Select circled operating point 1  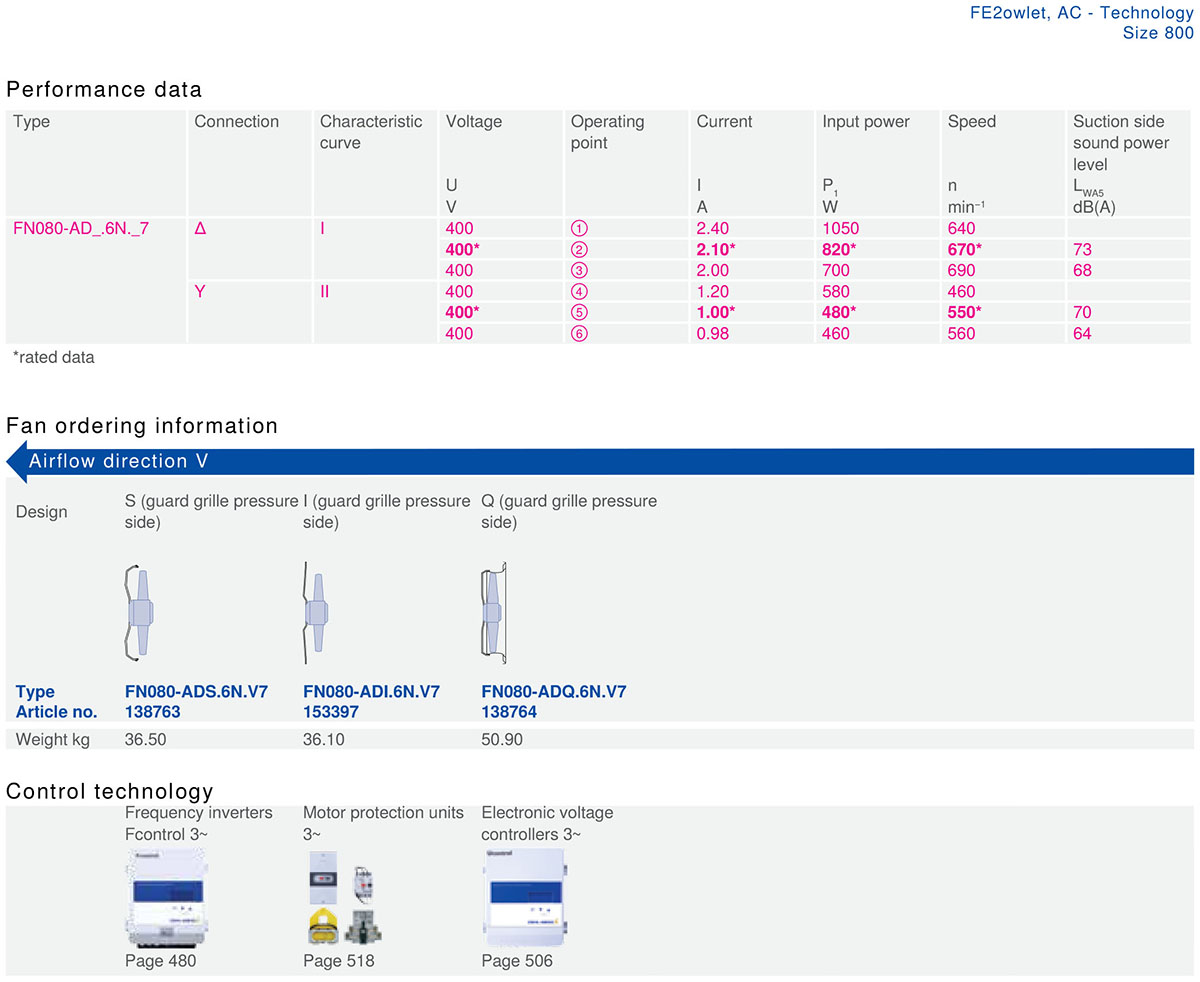(578, 228)
